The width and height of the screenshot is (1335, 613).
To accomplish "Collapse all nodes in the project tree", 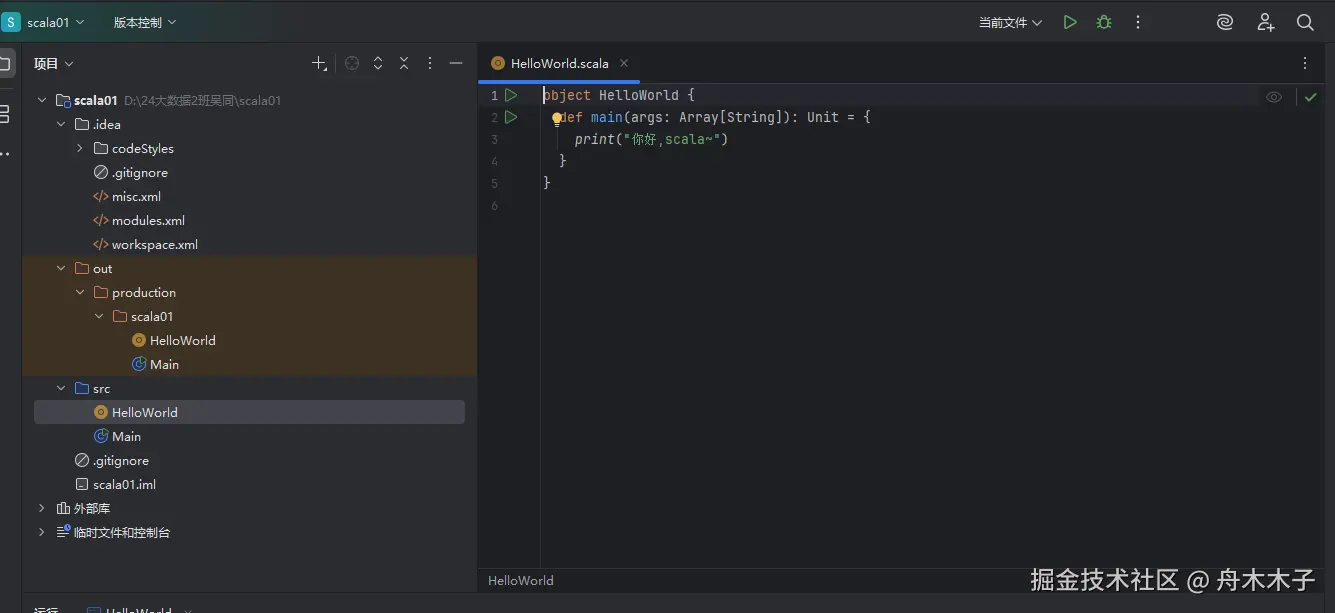I will click(x=404, y=63).
